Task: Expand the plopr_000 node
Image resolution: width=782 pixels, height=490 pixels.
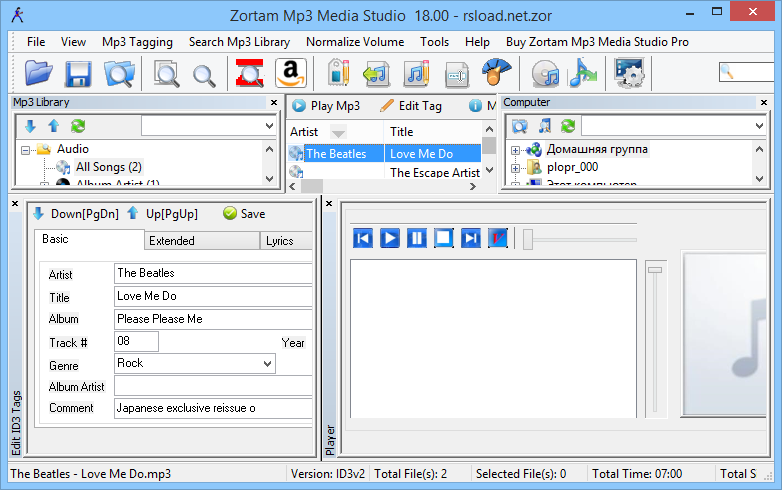Action: 515,168
